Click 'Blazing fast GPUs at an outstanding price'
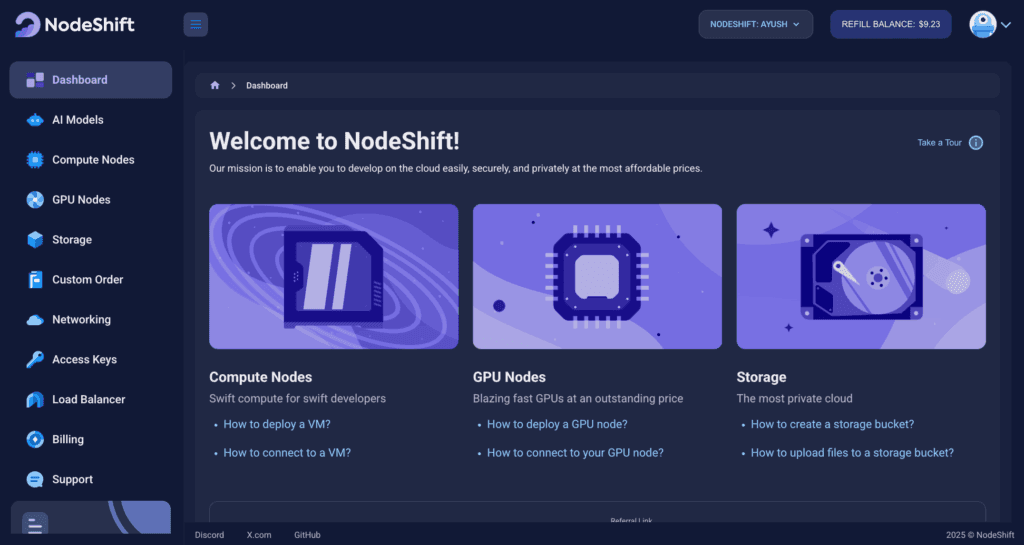The height and width of the screenshot is (545, 1024). [578, 399]
